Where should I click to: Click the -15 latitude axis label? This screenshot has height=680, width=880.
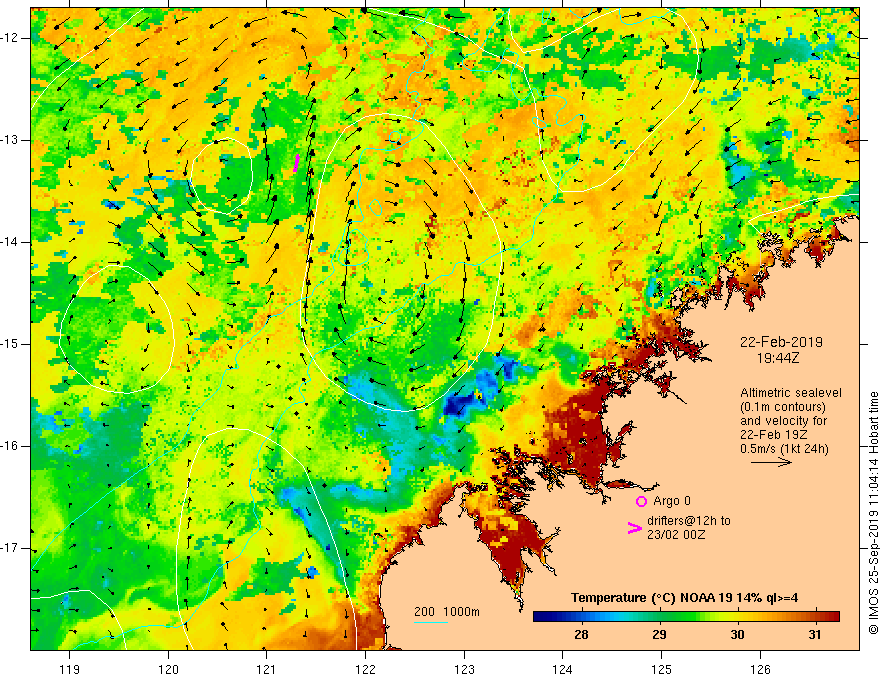(10, 344)
